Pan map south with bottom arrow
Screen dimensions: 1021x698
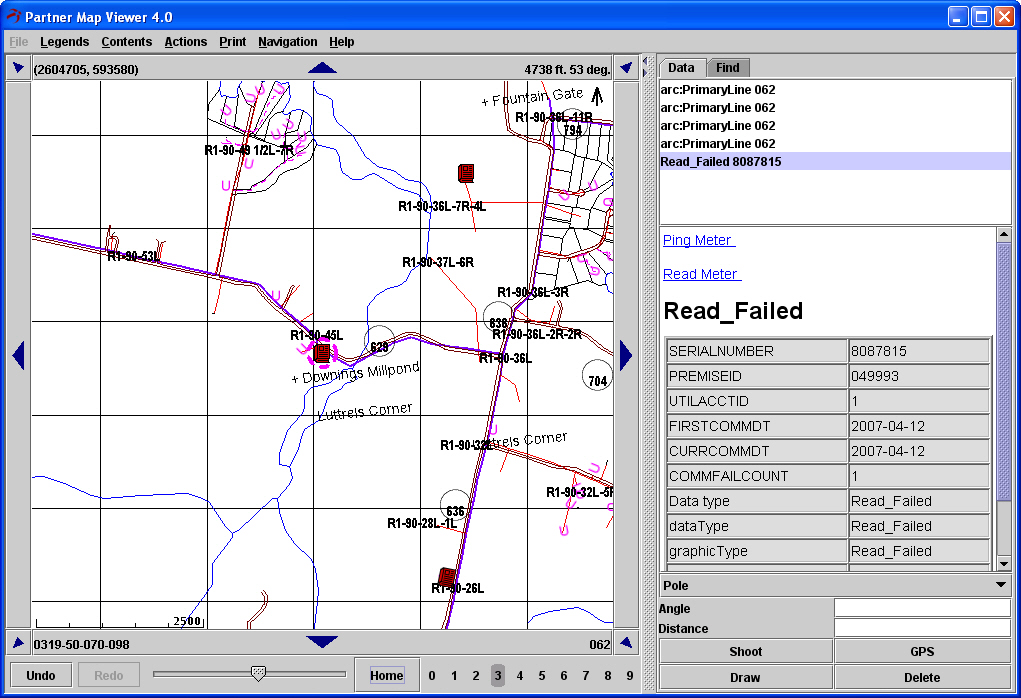coord(322,642)
